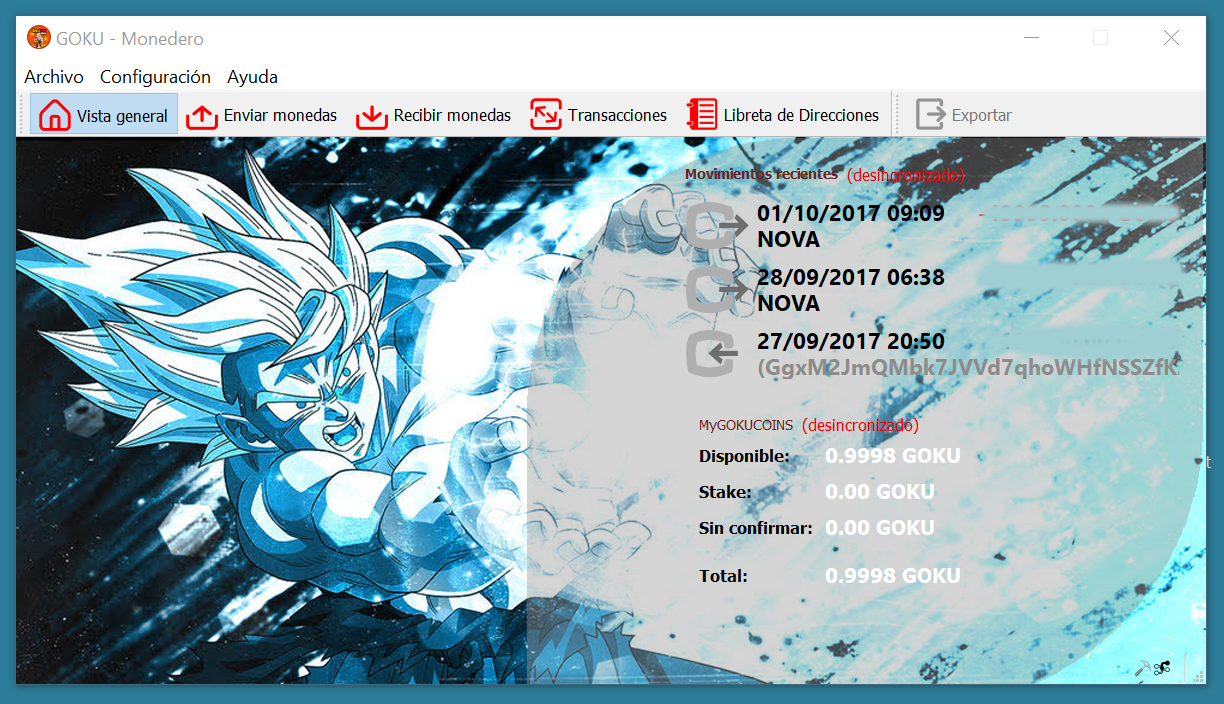This screenshot has height=704, width=1224.
Task: Open the Enviar monedas page
Action: [262, 115]
